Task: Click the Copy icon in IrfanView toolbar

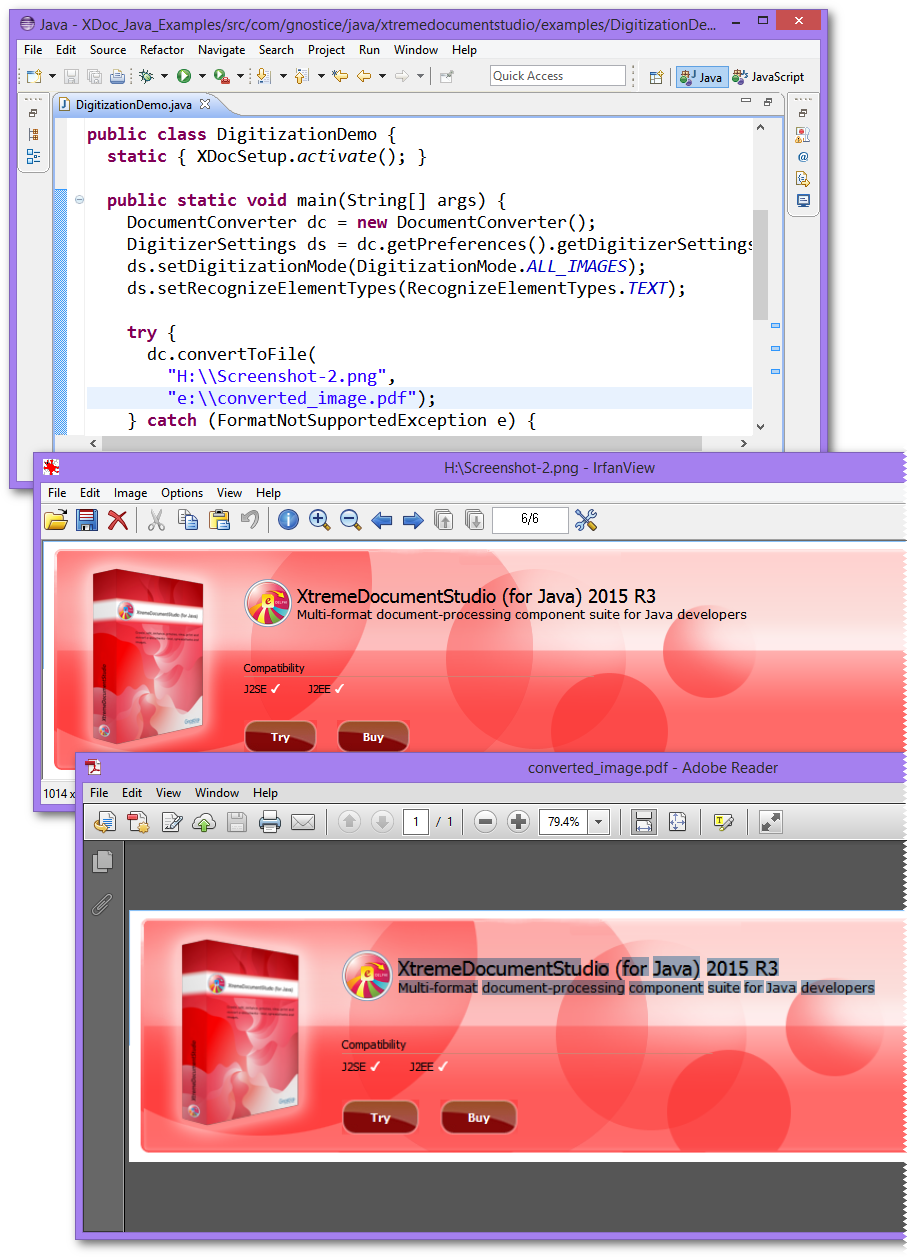Action: point(188,519)
